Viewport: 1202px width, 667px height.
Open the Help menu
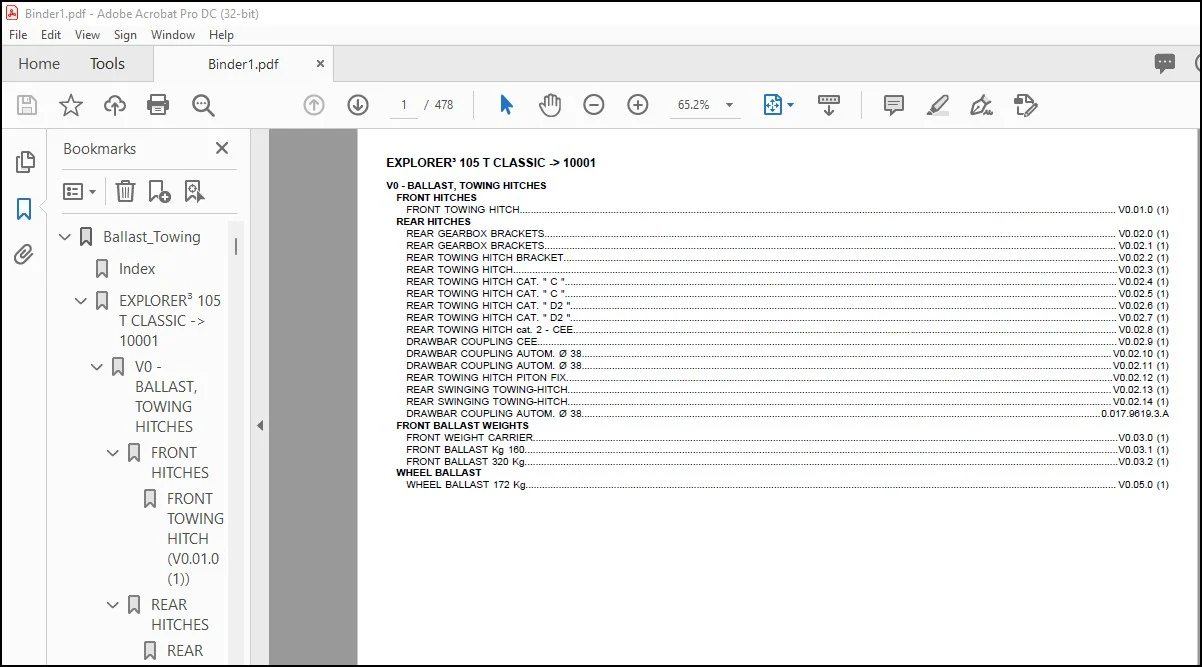pyautogui.click(x=221, y=34)
